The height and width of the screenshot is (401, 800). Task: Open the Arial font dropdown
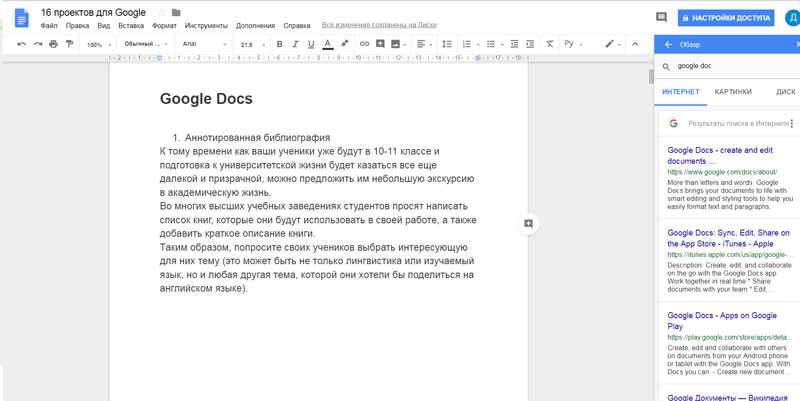point(204,44)
